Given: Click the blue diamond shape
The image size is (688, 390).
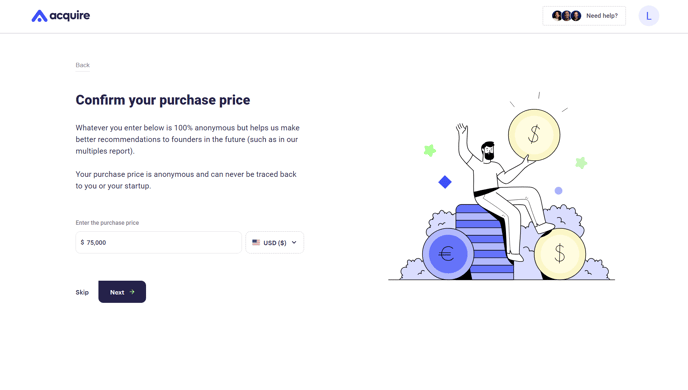Looking at the screenshot, I should click(x=445, y=182).
